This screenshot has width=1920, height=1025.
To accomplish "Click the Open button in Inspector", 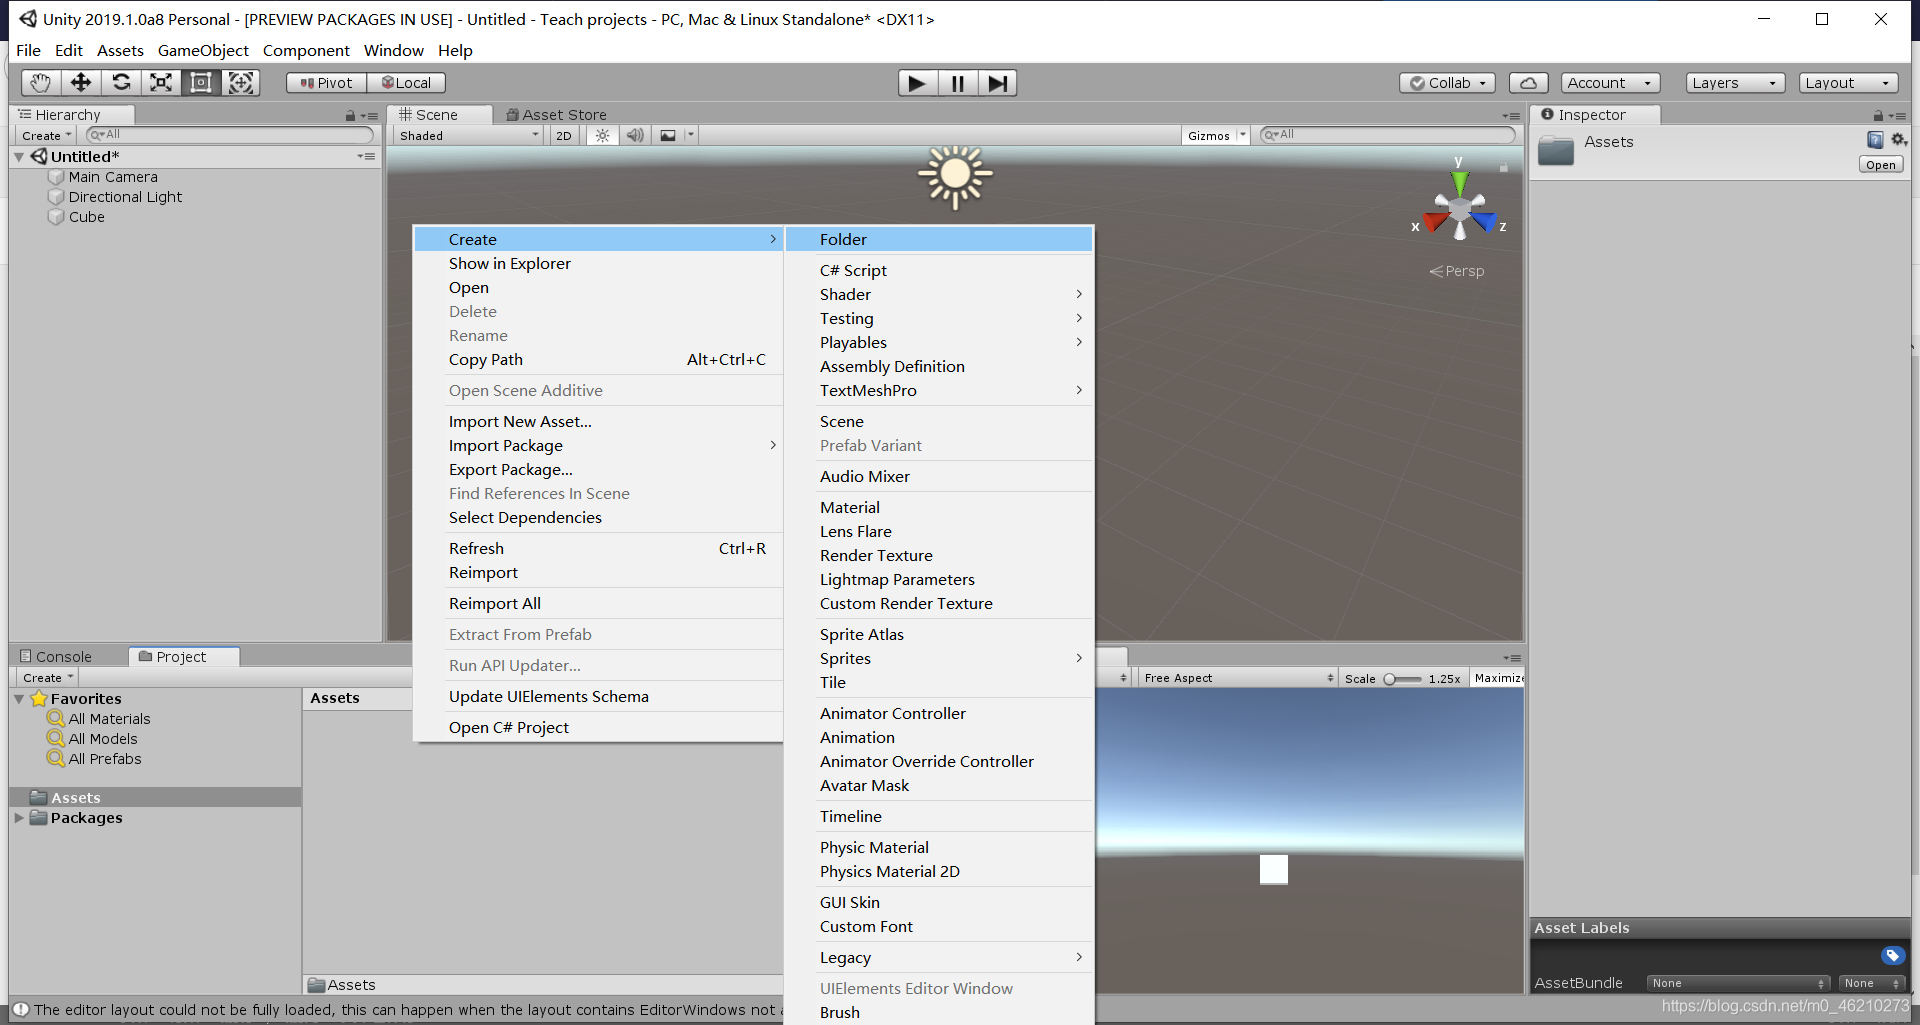I will click(x=1880, y=165).
